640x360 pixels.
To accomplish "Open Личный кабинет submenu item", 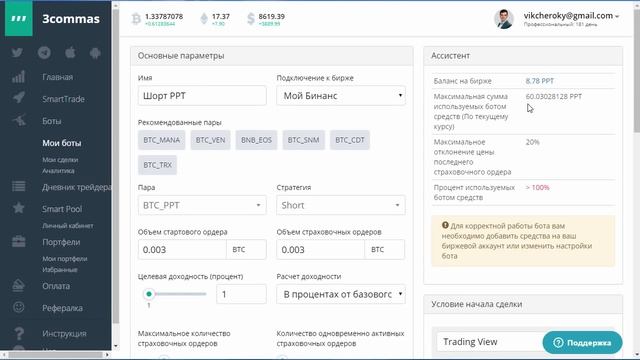I will tap(68, 226).
